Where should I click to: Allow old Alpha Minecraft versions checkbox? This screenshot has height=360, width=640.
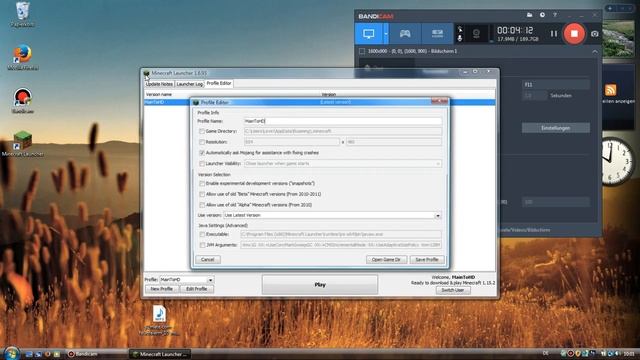(202, 205)
